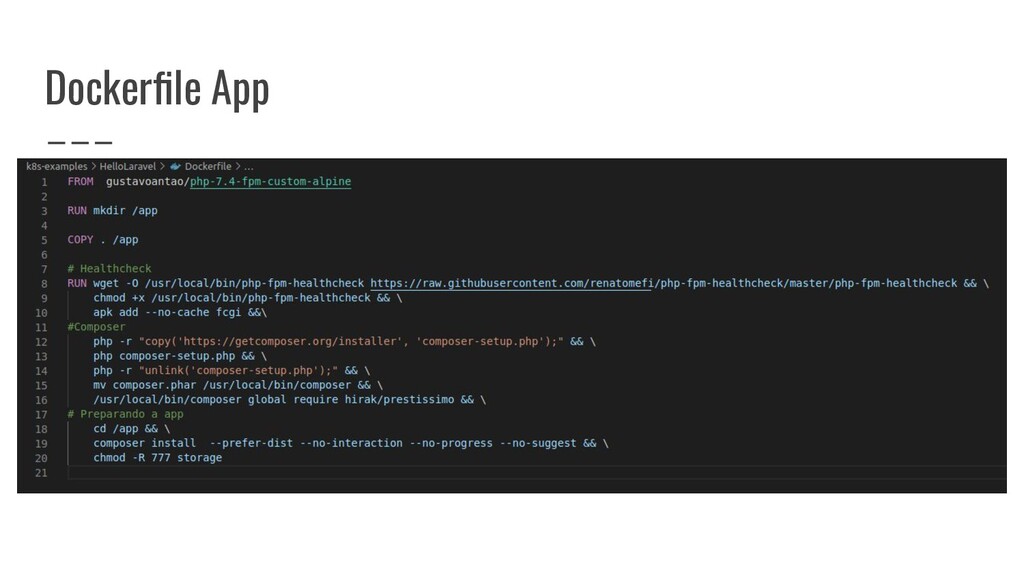1024x576 pixels.
Task: Click 'apk add --no-cache fcgi' line
Action: pos(180,312)
